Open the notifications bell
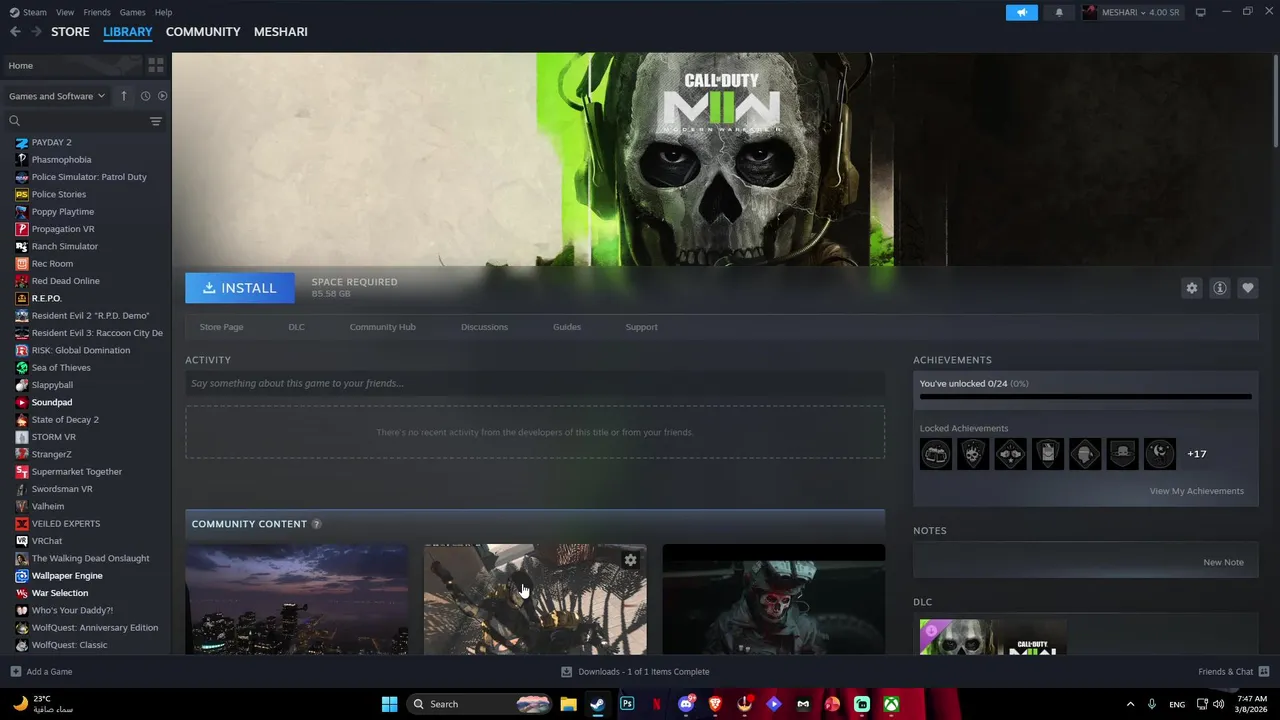1280x720 pixels. click(x=1059, y=12)
